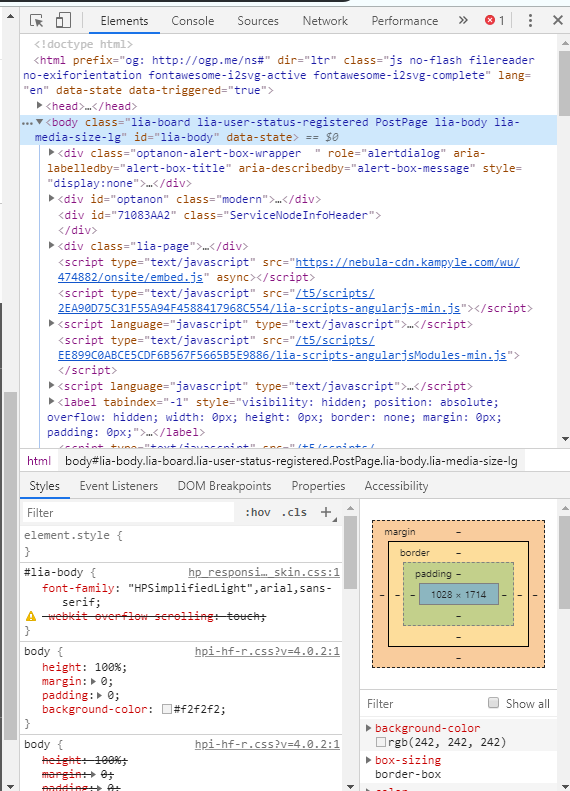This screenshot has height=791, width=570.
Task: Click the warning icon beside webkit-overflow-scrolling
Action: tap(31, 616)
